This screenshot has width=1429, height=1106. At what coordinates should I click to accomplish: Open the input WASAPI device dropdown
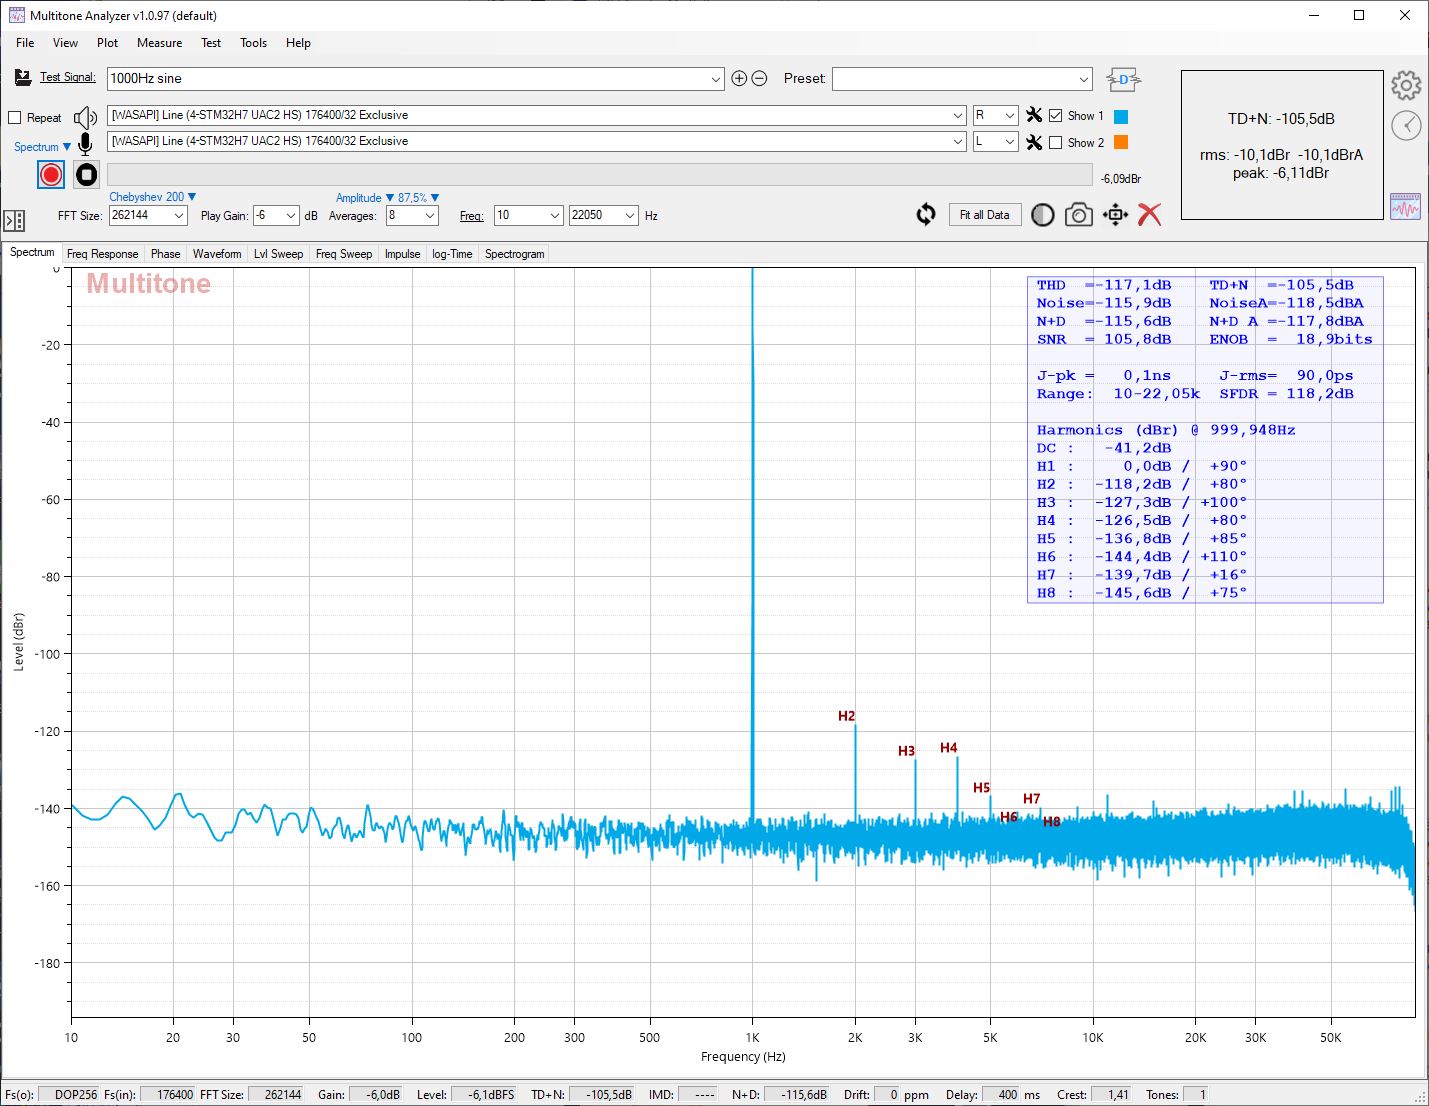[x=537, y=141]
